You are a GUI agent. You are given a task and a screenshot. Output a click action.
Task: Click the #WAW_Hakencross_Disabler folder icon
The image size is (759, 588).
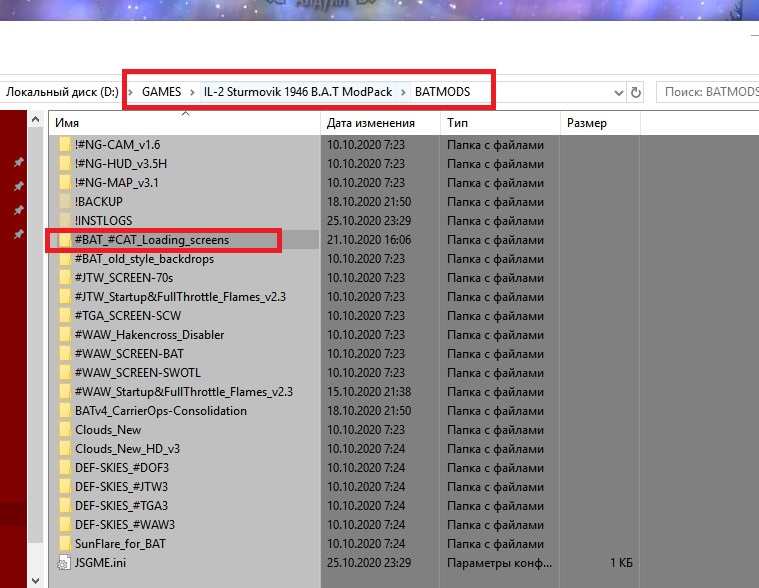65,334
